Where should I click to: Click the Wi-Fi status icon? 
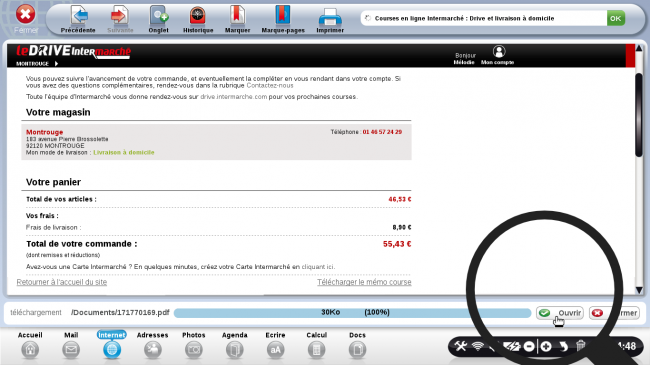[478, 346]
